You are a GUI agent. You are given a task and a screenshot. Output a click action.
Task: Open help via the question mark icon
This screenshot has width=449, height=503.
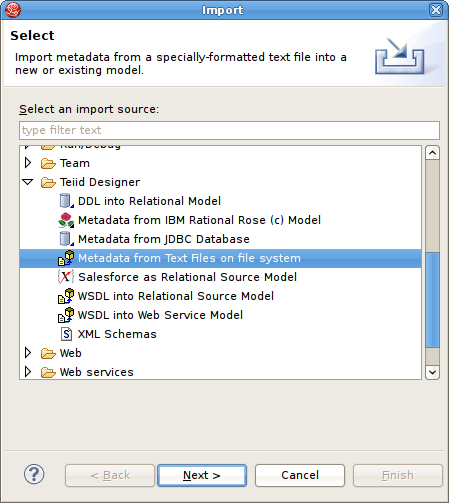pos(34,474)
